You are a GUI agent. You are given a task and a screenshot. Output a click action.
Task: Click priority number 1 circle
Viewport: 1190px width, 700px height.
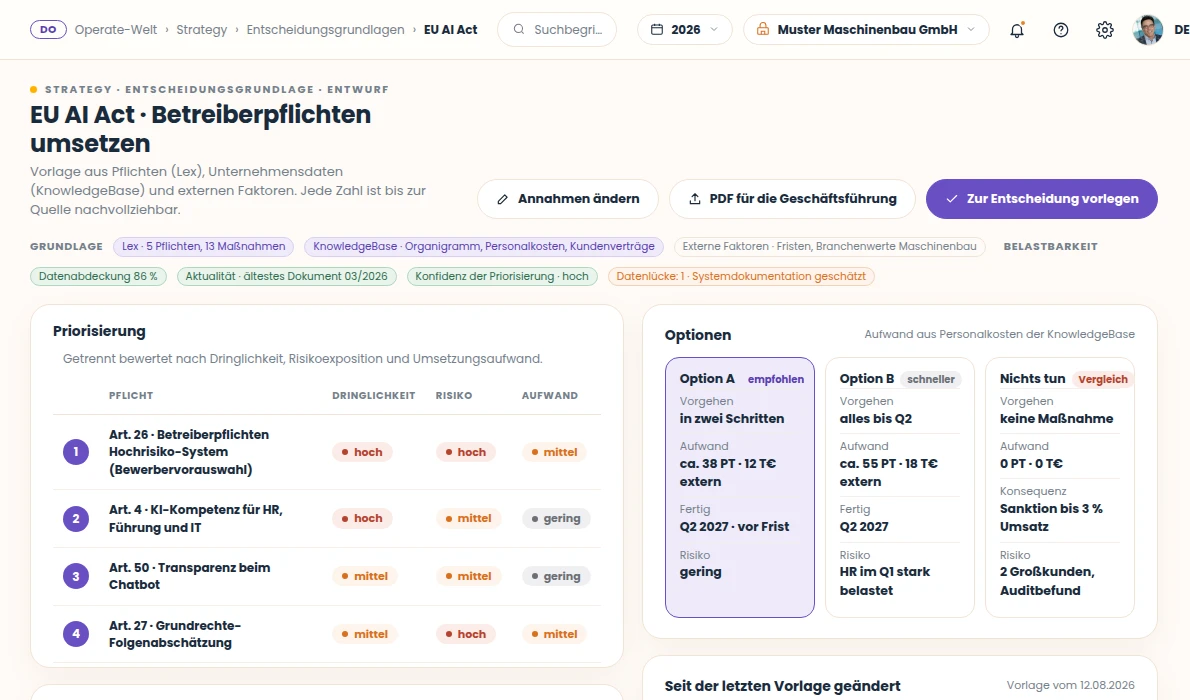coord(76,452)
